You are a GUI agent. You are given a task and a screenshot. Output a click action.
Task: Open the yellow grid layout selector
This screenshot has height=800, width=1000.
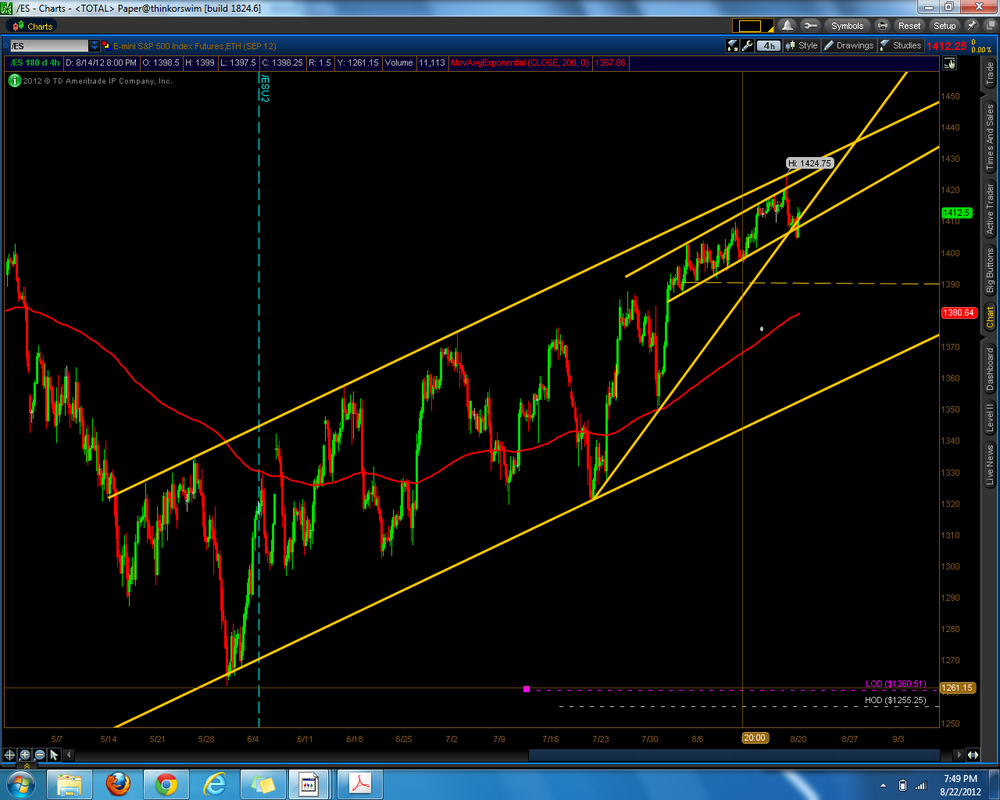click(753, 26)
